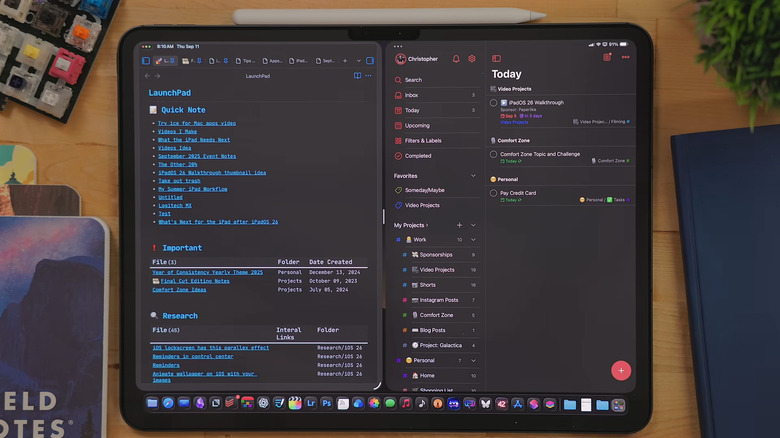Image resolution: width=780 pixels, height=438 pixels.
Task: Open App Store from the dock
Action: pos(518,403)
